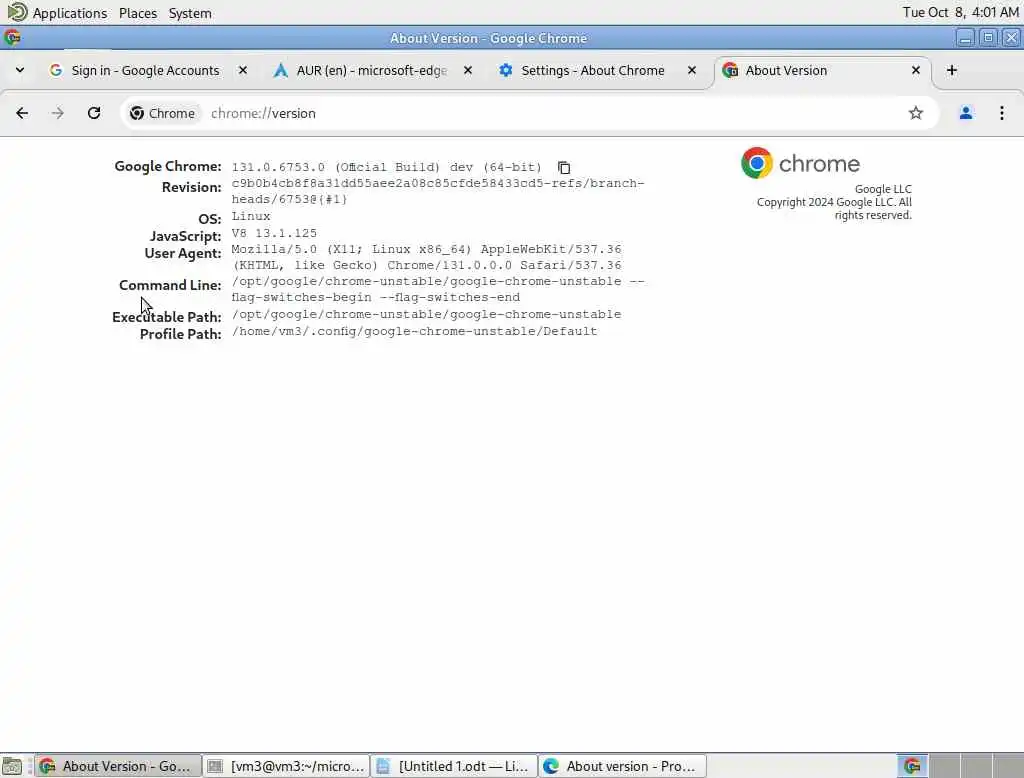
Task: Activate About Version Chrome taskbar button
Action: 118,766
